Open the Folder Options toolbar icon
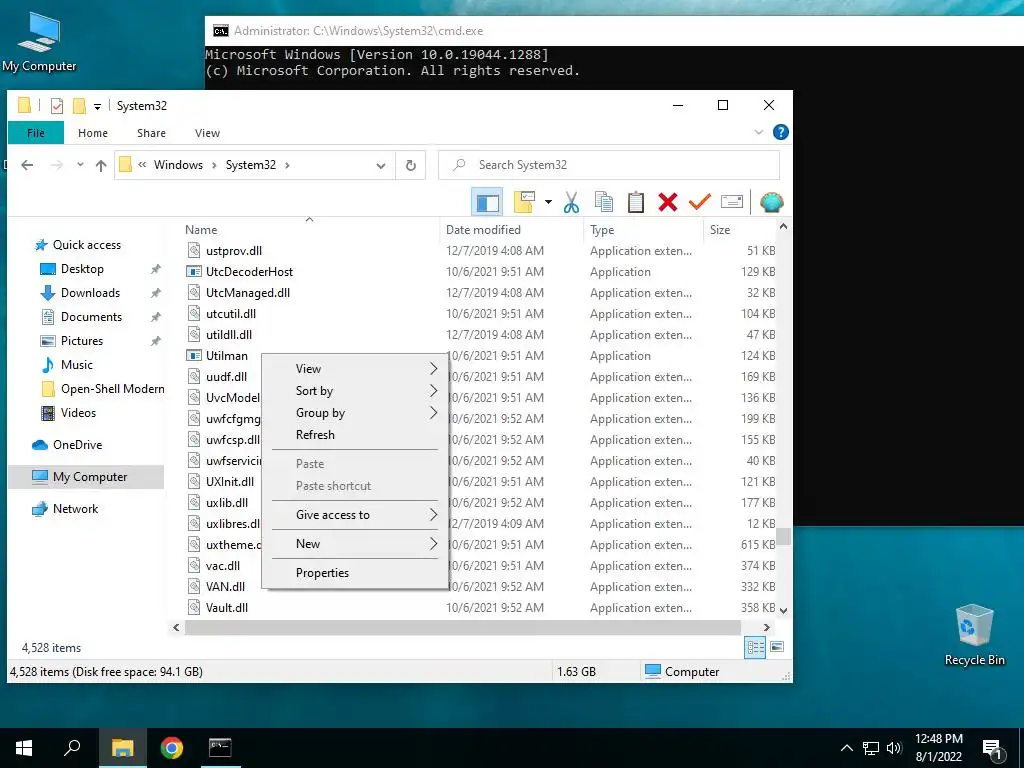Viewport: 1024px width, 768px height. [524, 202]
